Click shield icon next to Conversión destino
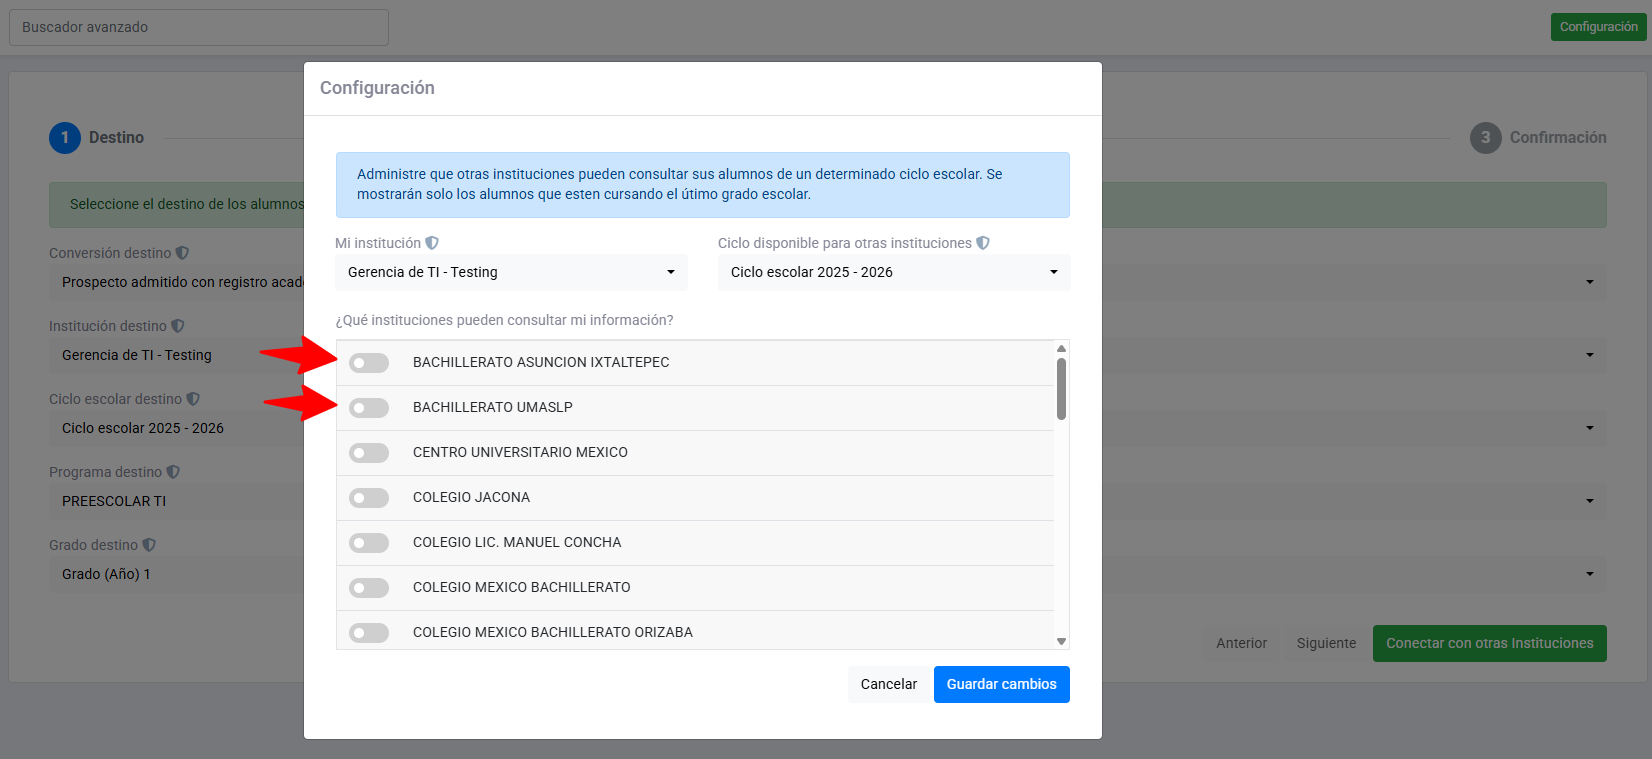This screenshot has width=1652, height=759. pos(182,253)
